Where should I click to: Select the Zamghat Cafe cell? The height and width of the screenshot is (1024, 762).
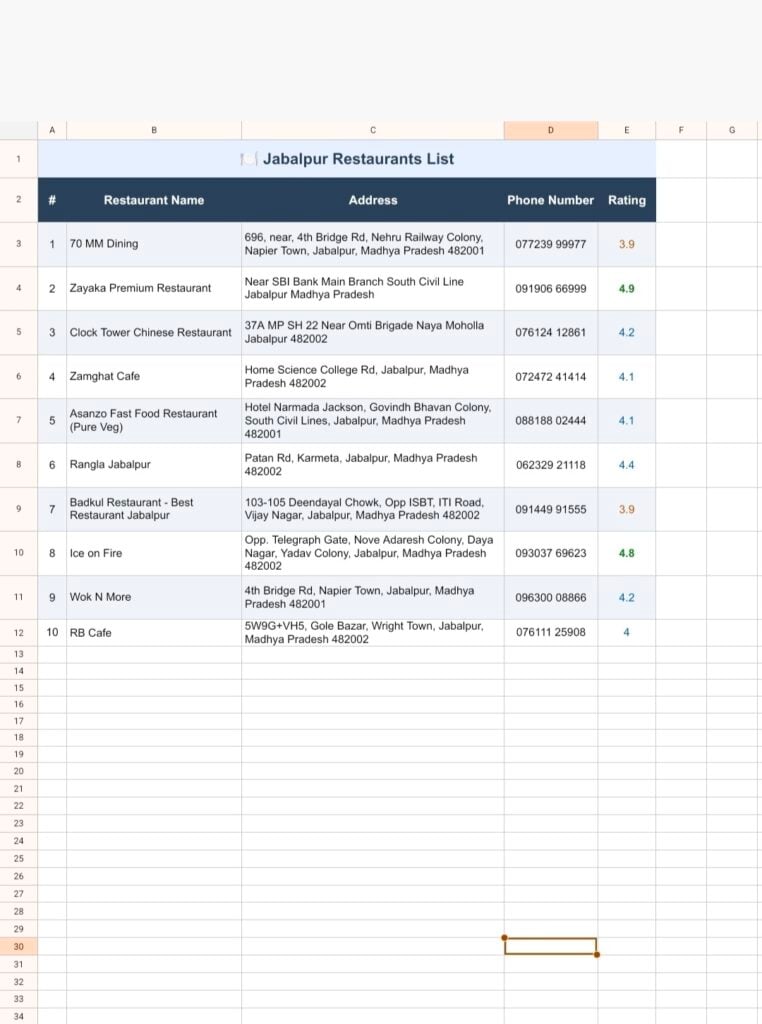154,376
